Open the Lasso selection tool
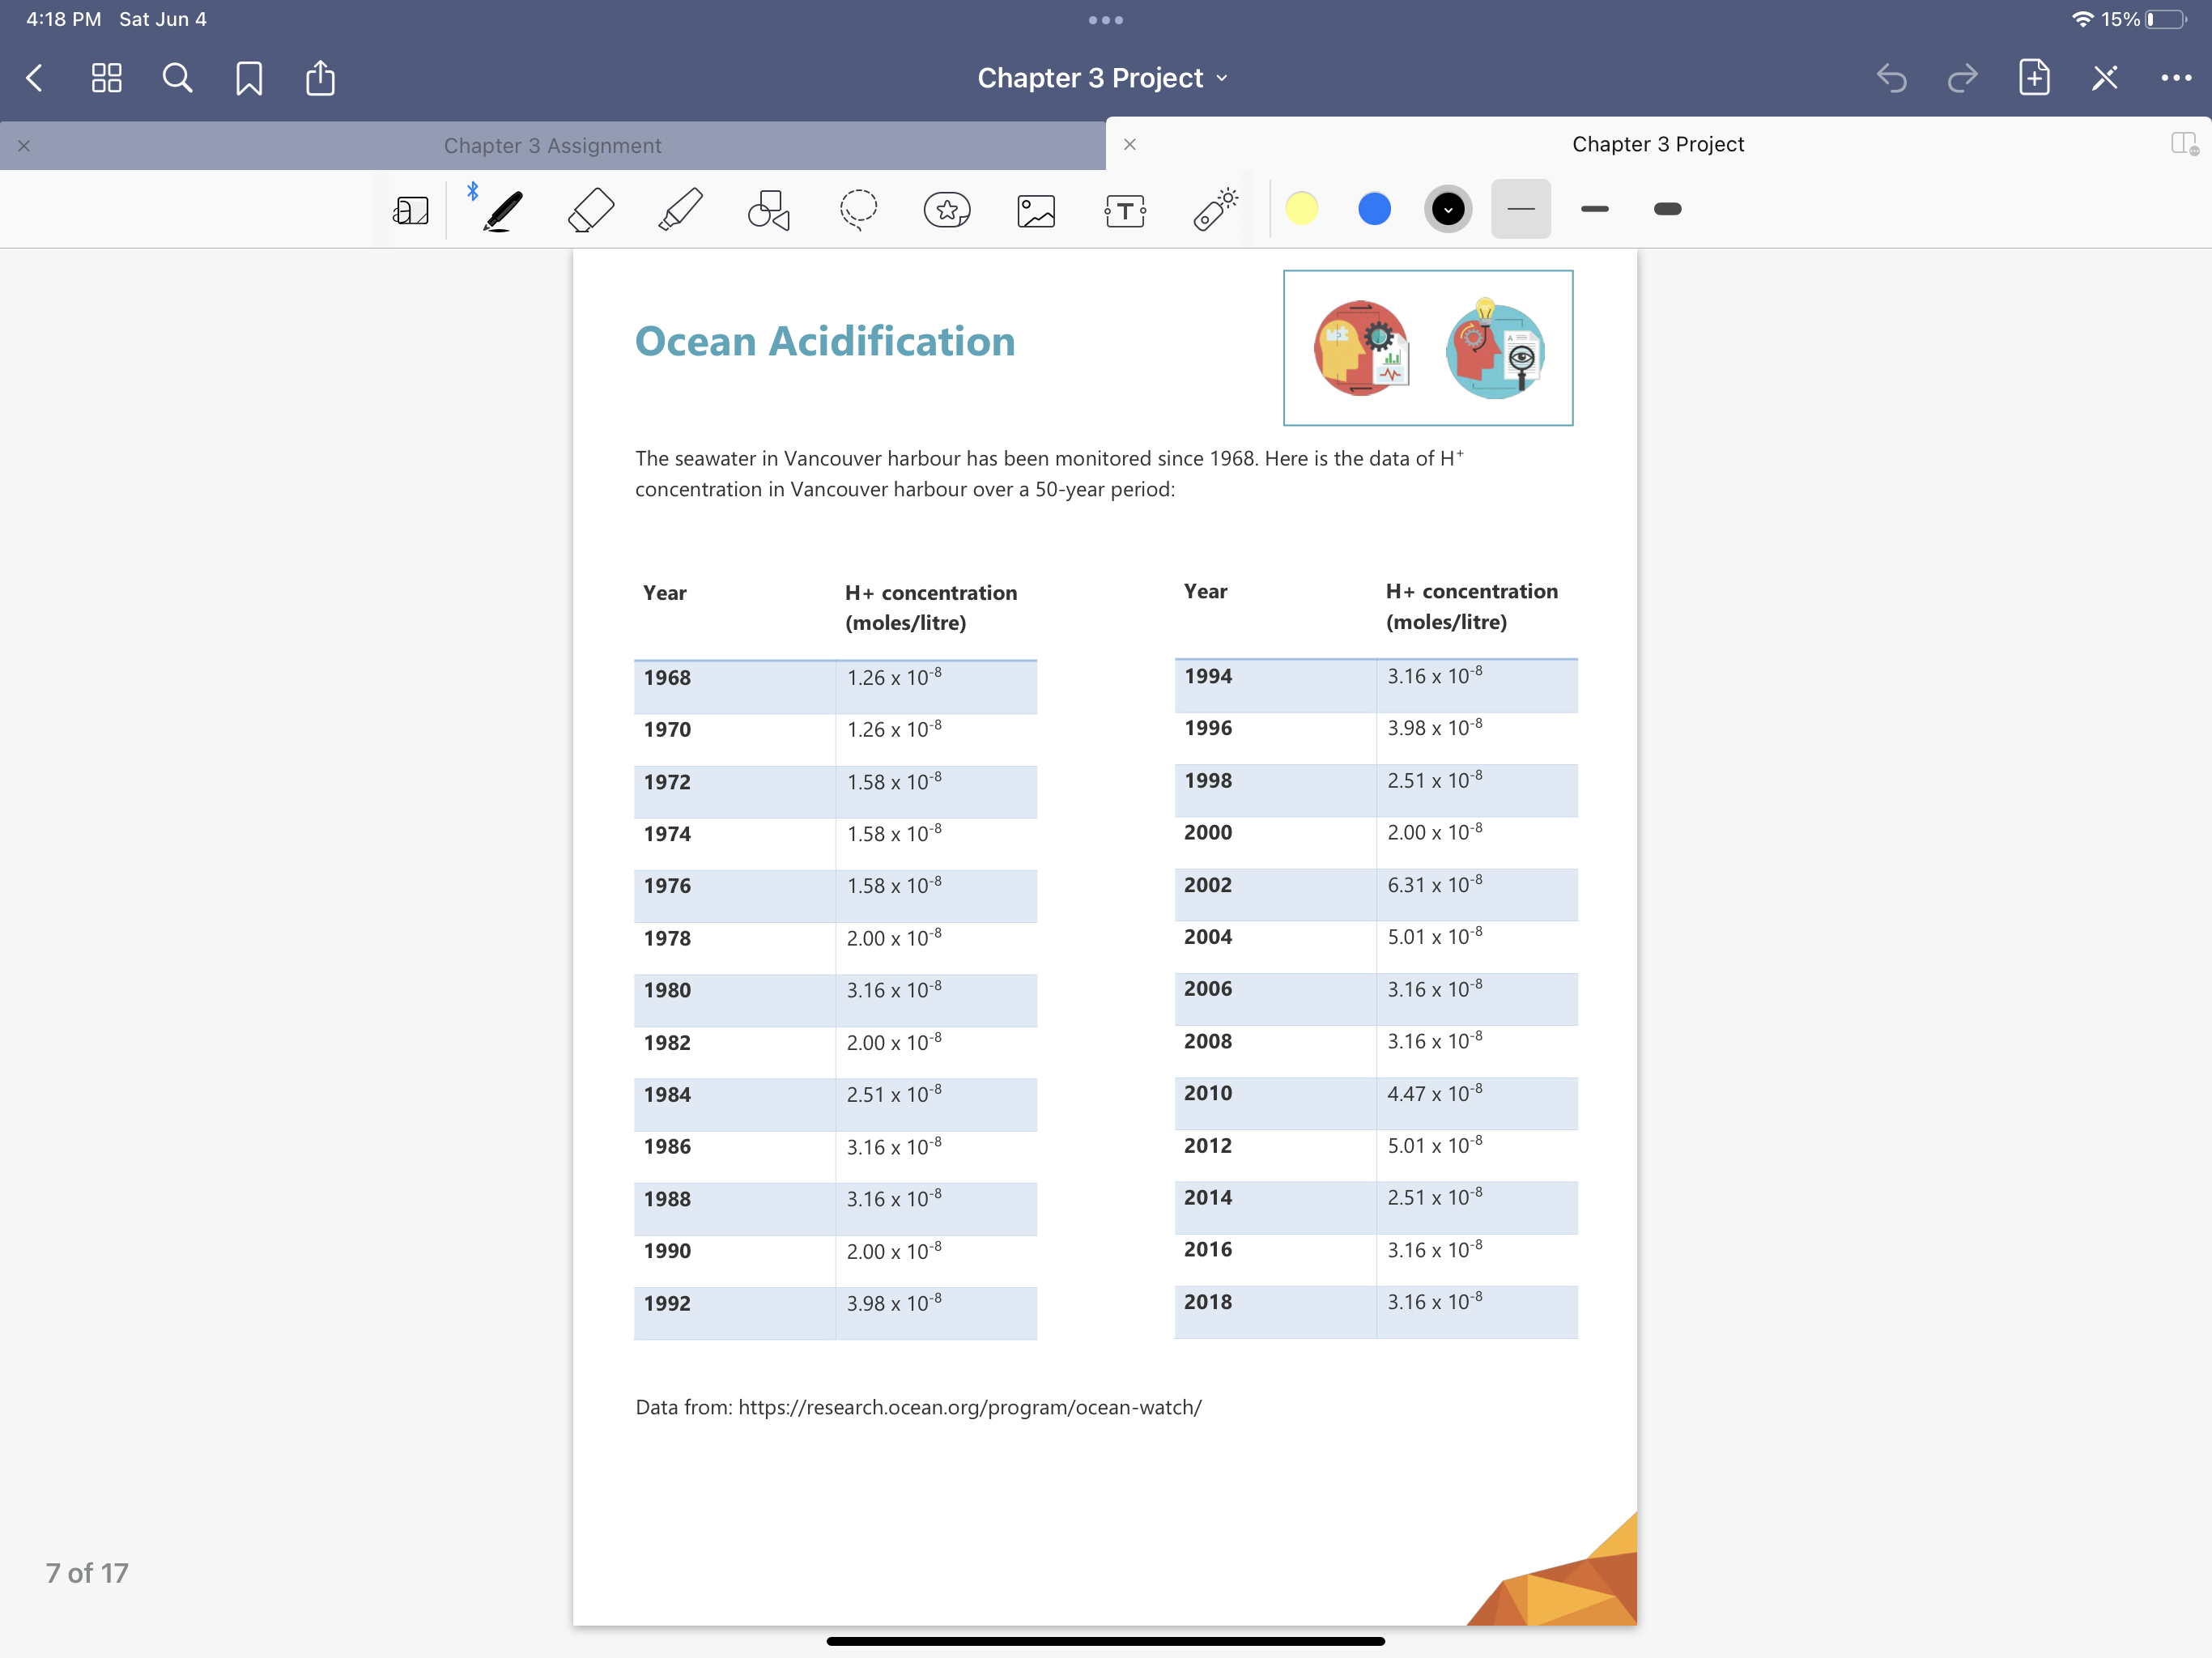The width and height of the screenshot is (2212, 1658). pos(858,209)
